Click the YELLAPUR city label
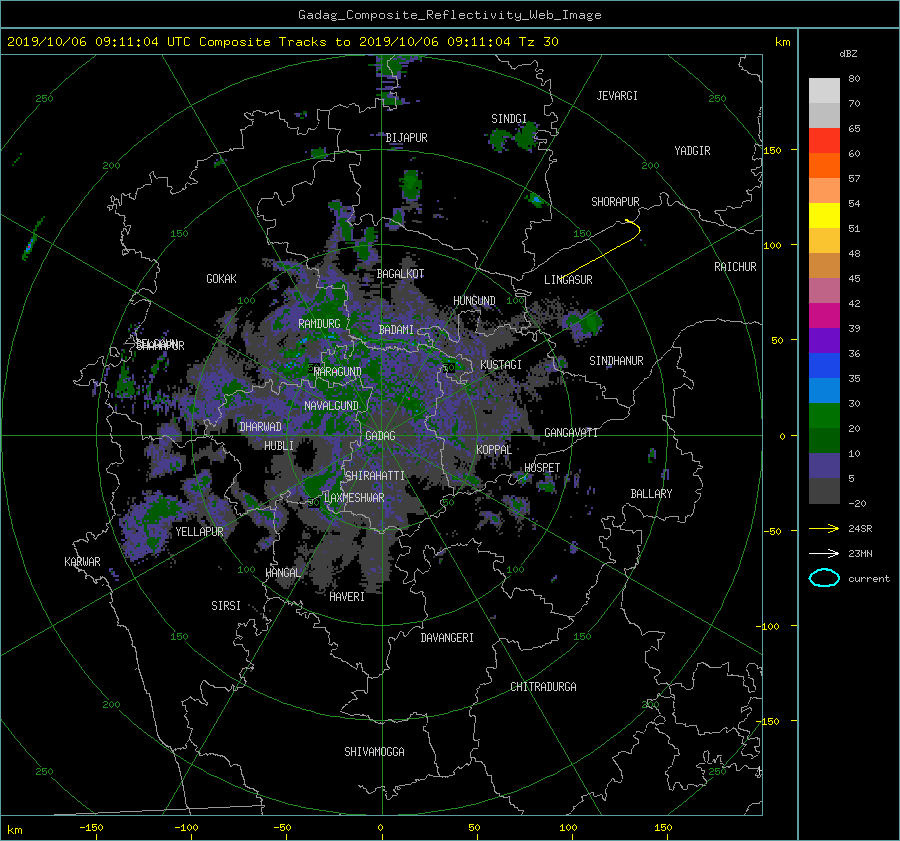This screenshot has height=841, width=900. (200, 532)
